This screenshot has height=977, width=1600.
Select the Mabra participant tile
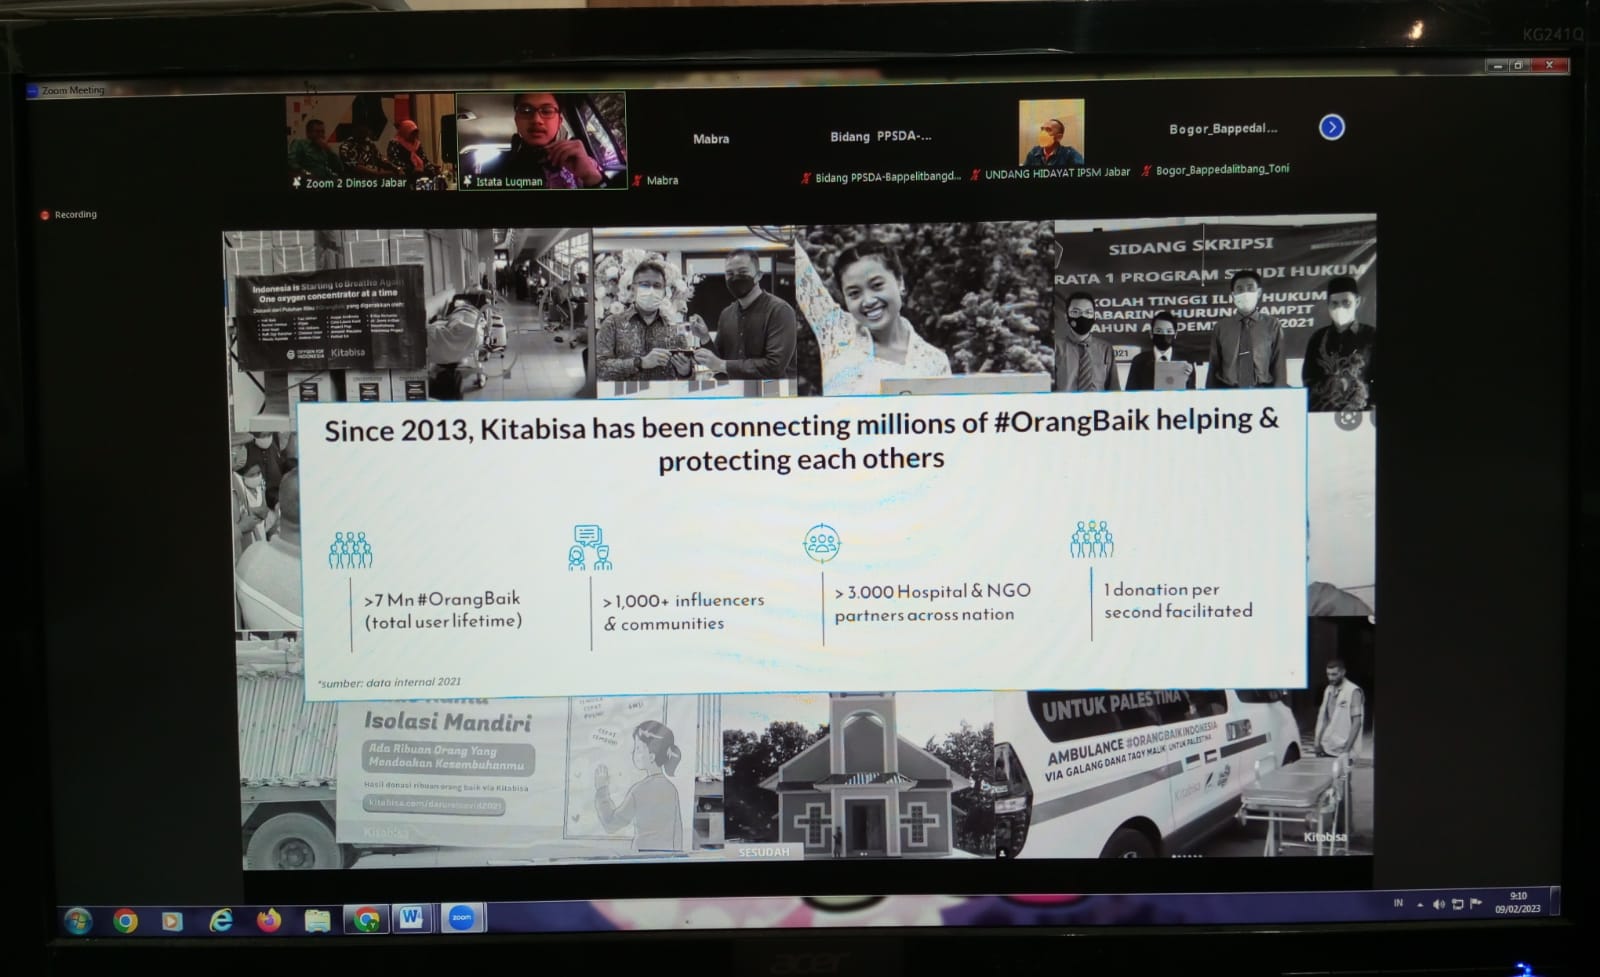711,140
